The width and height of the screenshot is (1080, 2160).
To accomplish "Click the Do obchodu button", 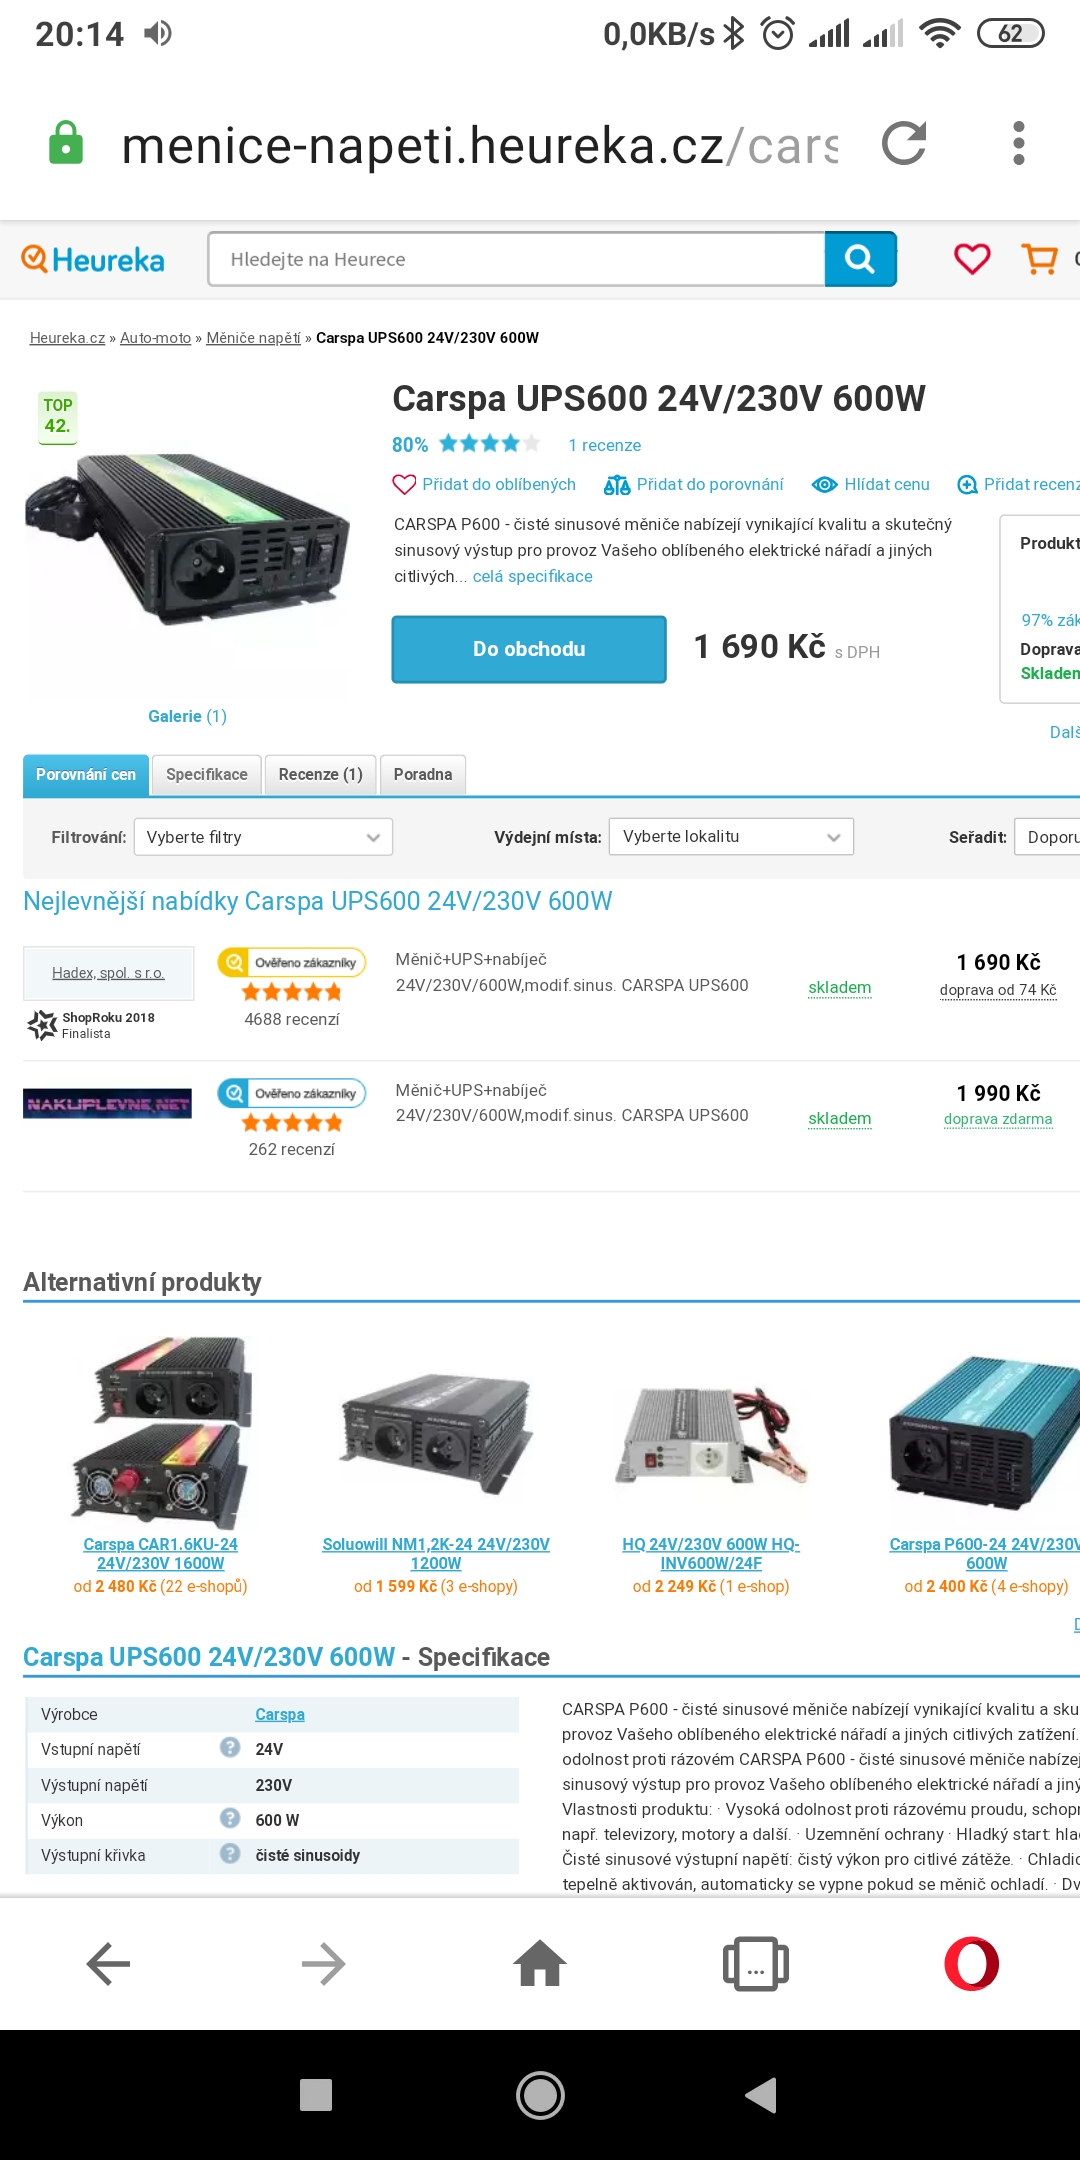I will tap(529, 649).
